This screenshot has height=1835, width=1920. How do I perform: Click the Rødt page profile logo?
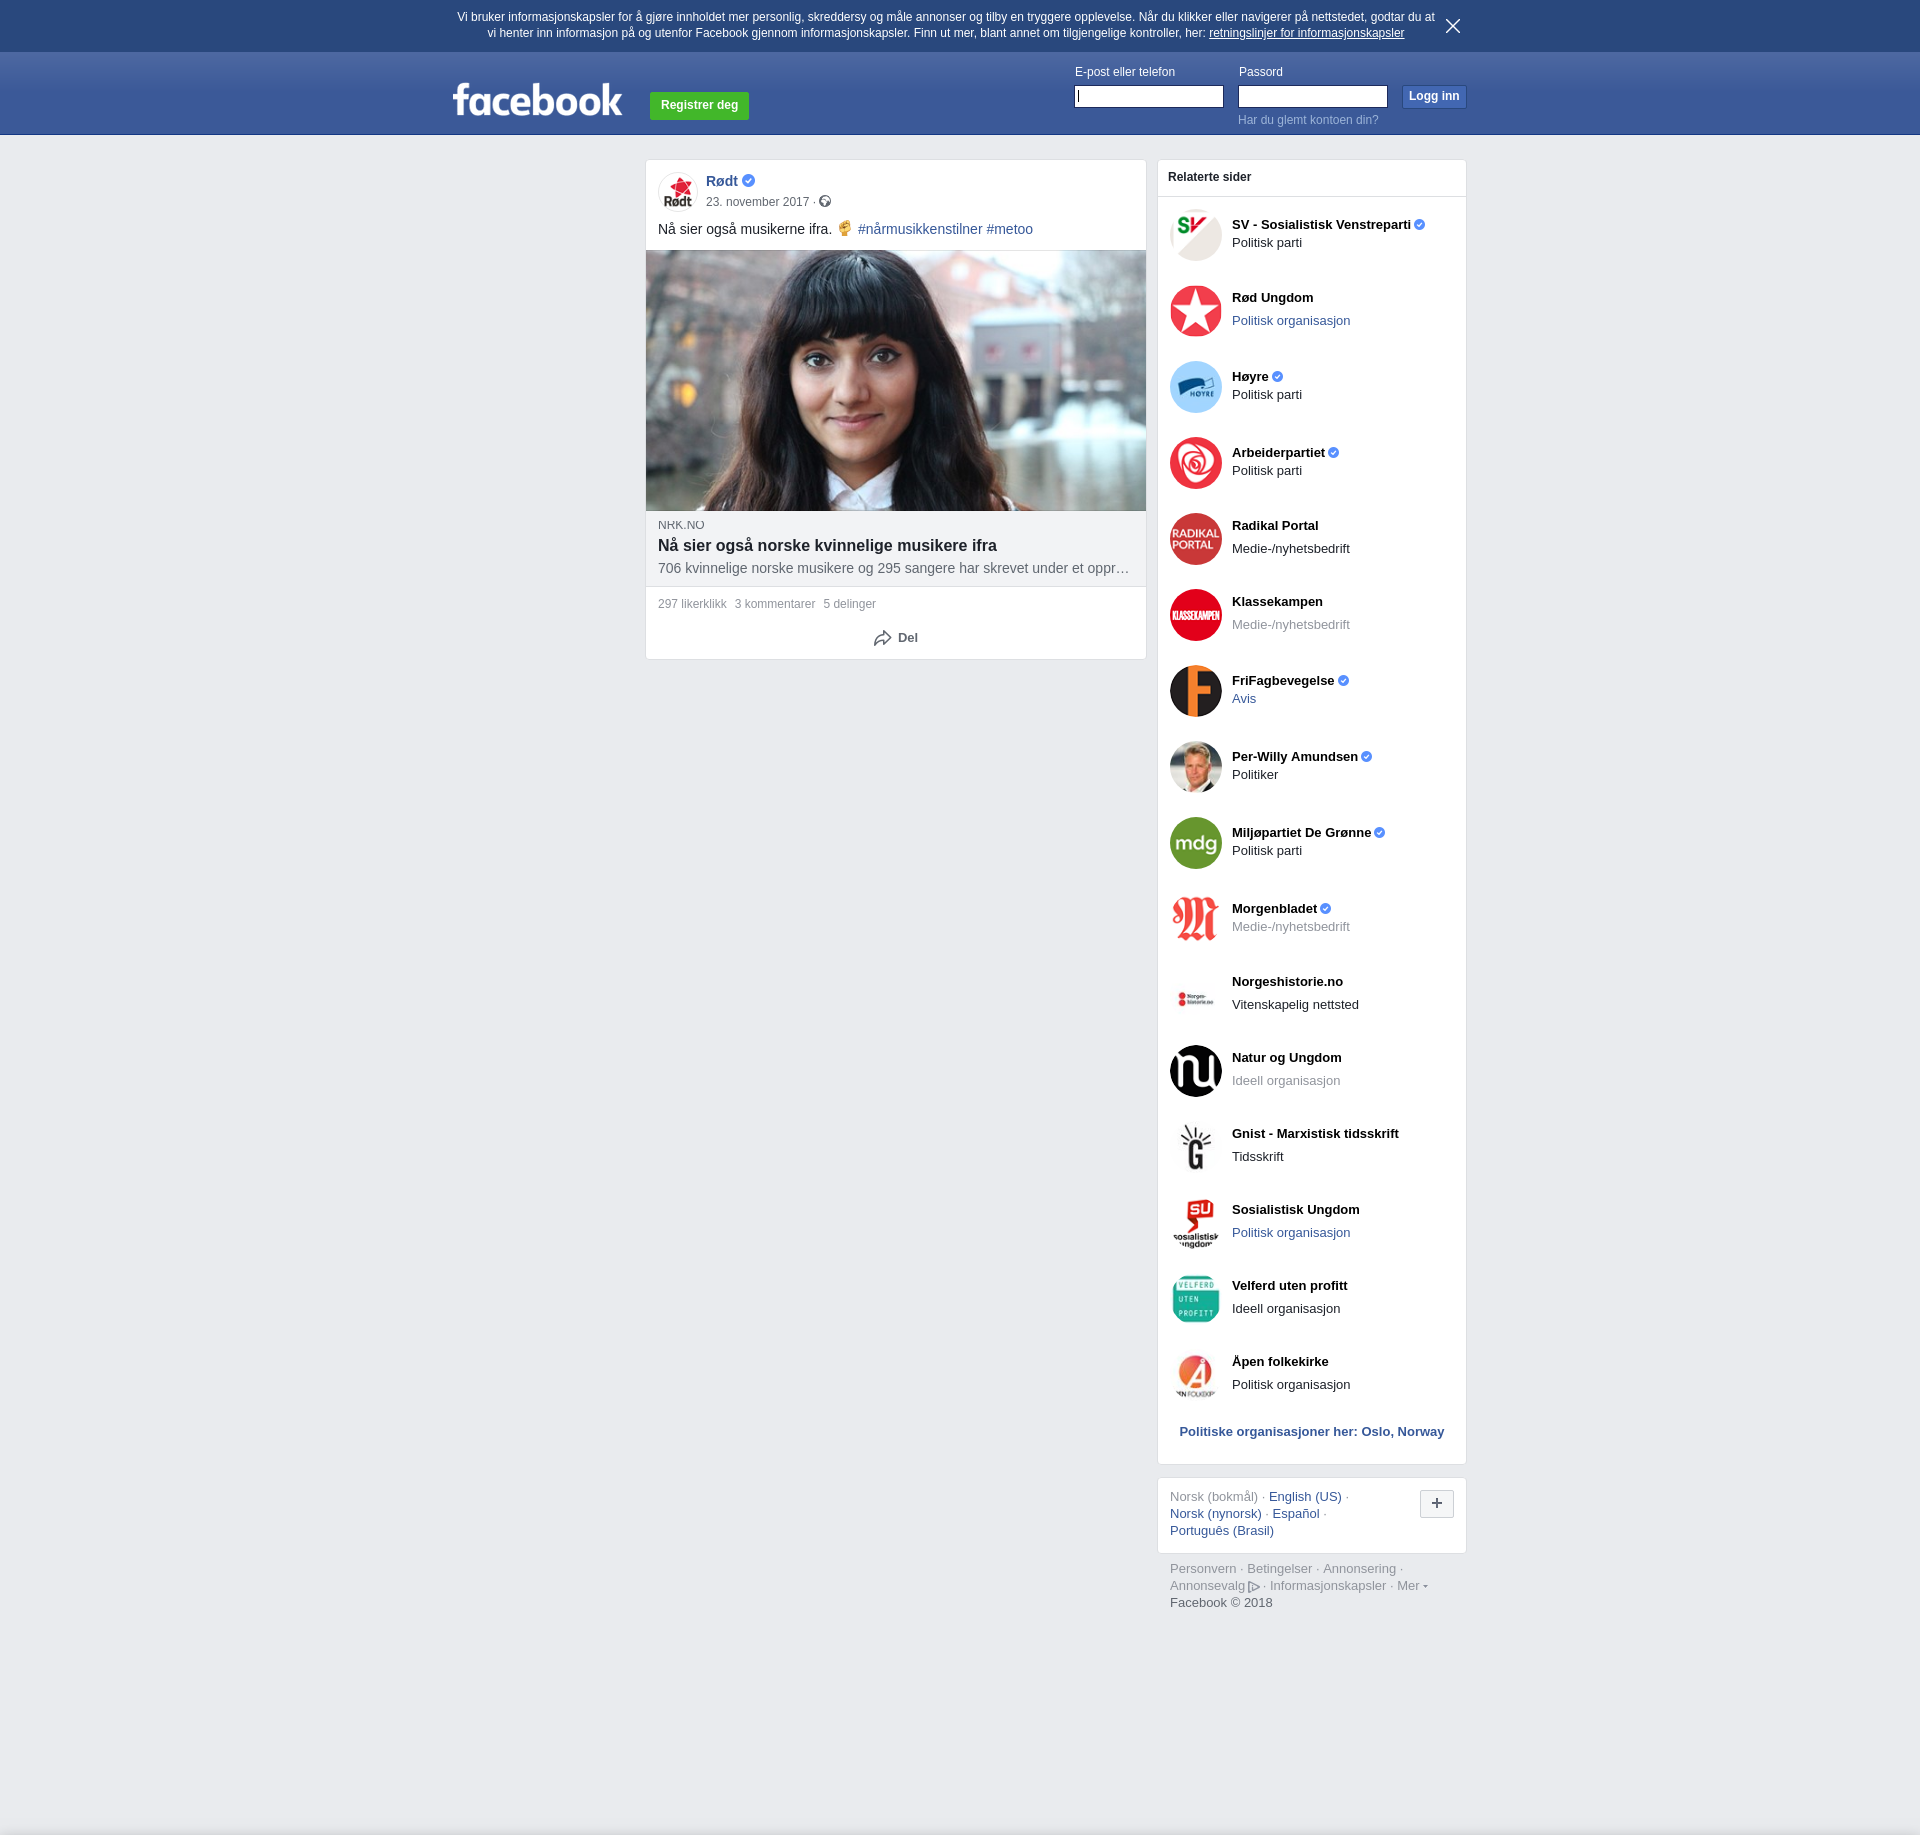(x=678, y=191)
